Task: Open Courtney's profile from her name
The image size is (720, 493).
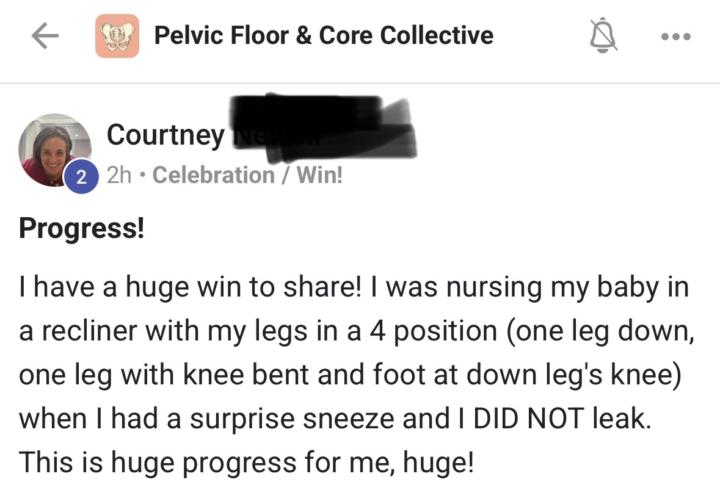Action: (165, 133)
